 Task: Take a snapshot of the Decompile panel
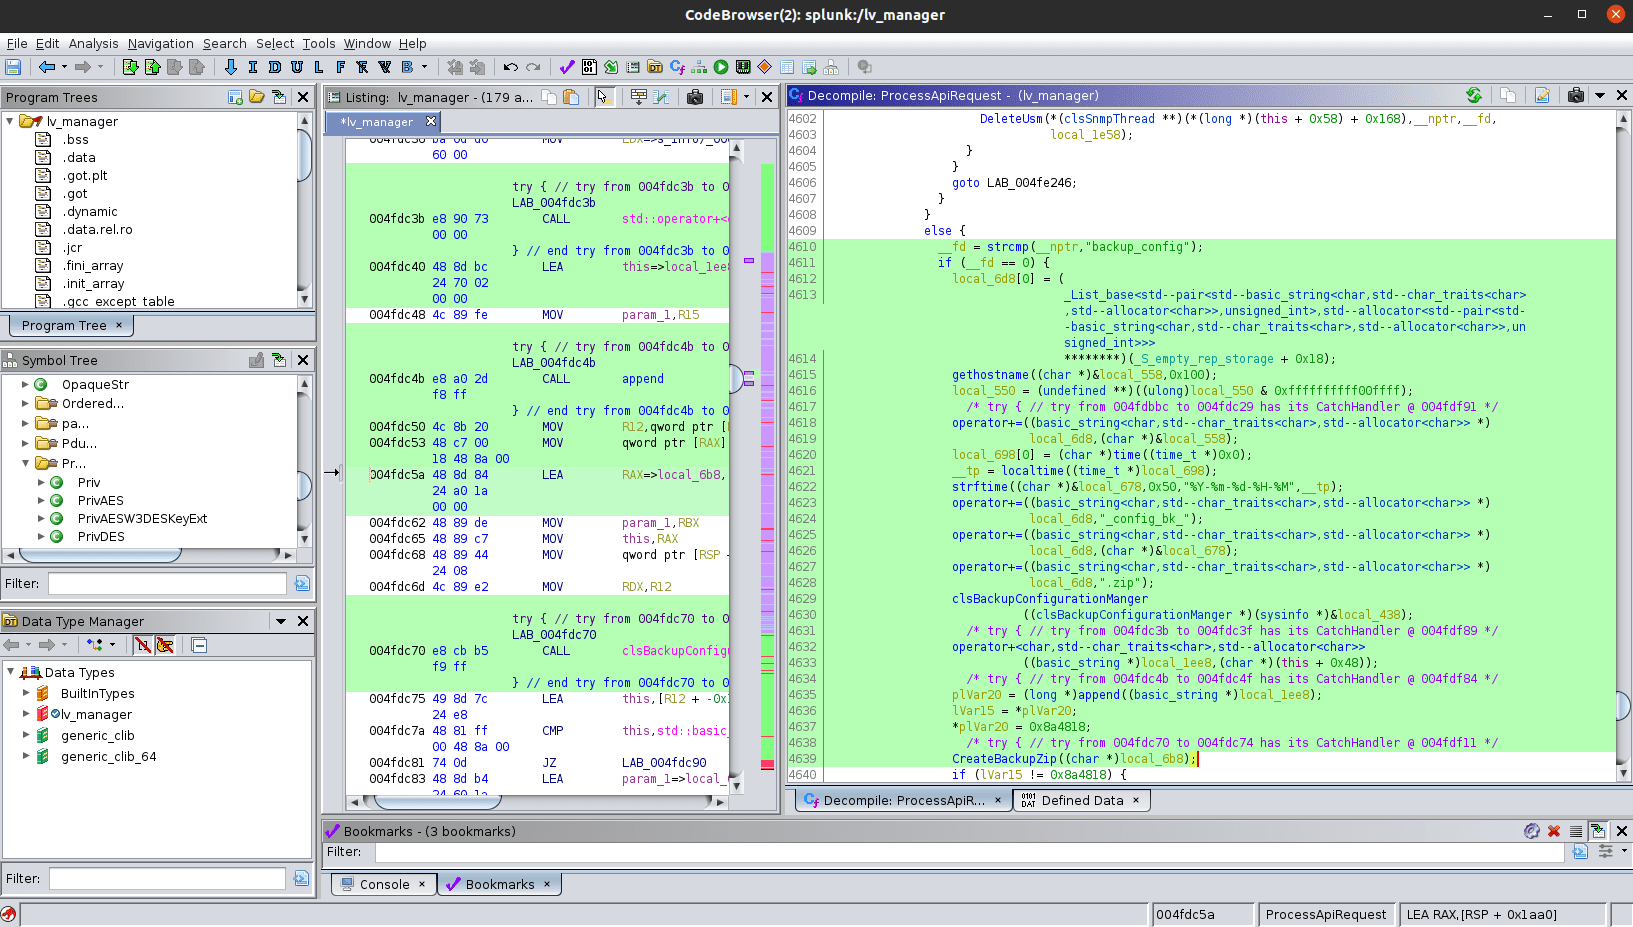[1575, 95]
